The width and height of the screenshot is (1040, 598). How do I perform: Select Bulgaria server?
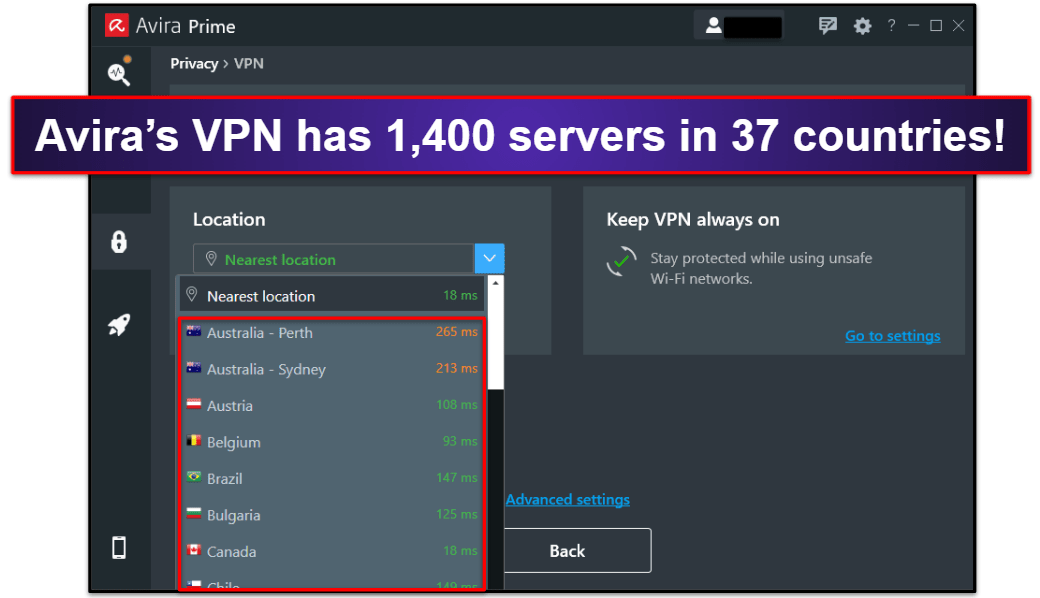point(332,514)
